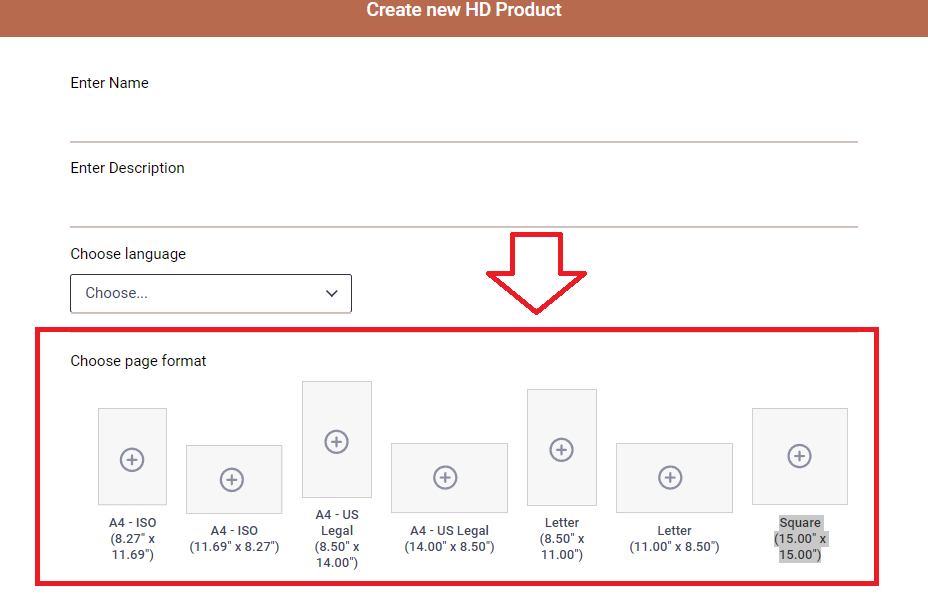Select the highlighted "Square (15.00" x 15.00")" label
The width and height of the screenshot is (928, 607).
(800, 538)
